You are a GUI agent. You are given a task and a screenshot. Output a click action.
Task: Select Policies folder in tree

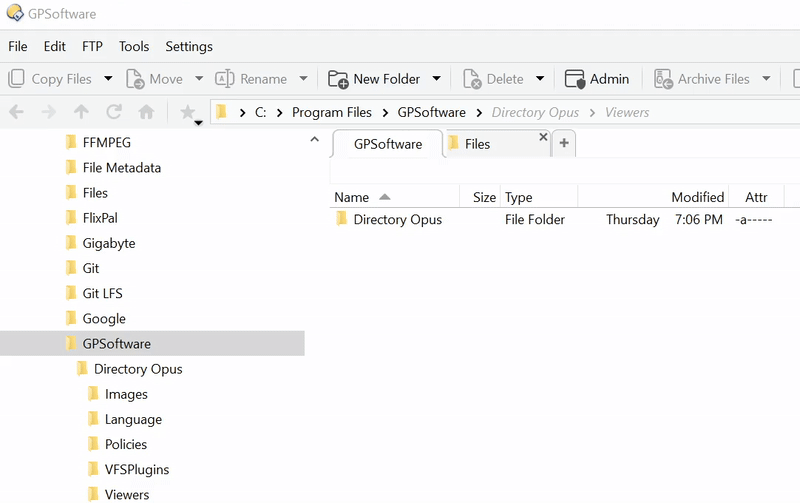[x=126, y=444]
